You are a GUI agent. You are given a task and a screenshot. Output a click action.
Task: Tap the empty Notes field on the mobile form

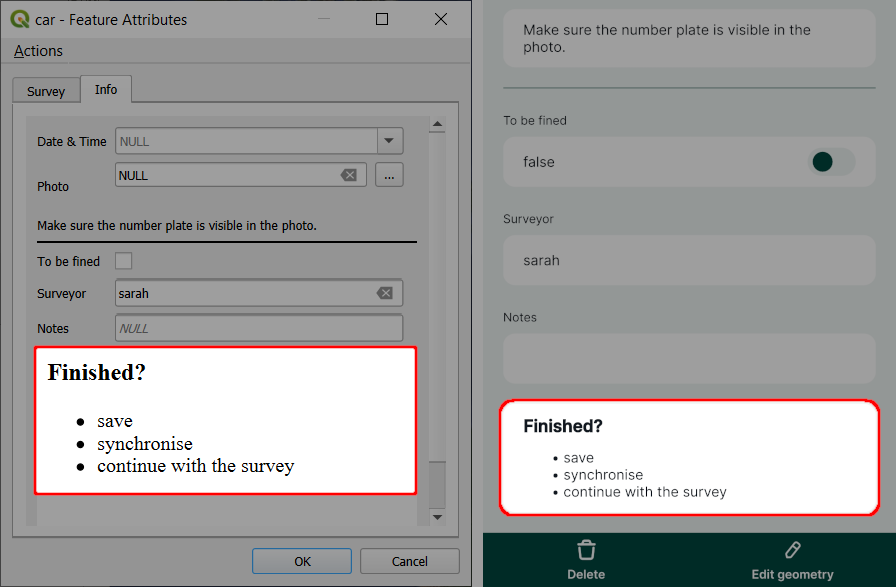point(688,358)
